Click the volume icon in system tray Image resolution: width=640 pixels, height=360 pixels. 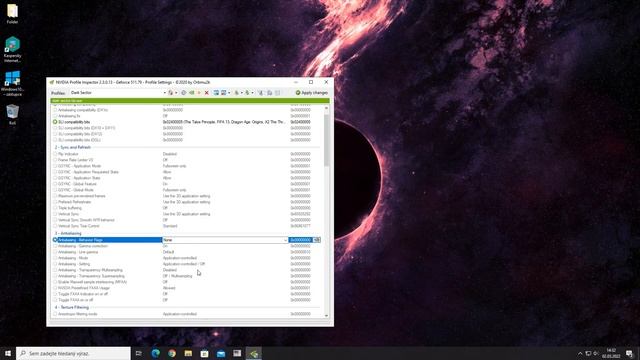click(596, 353)
